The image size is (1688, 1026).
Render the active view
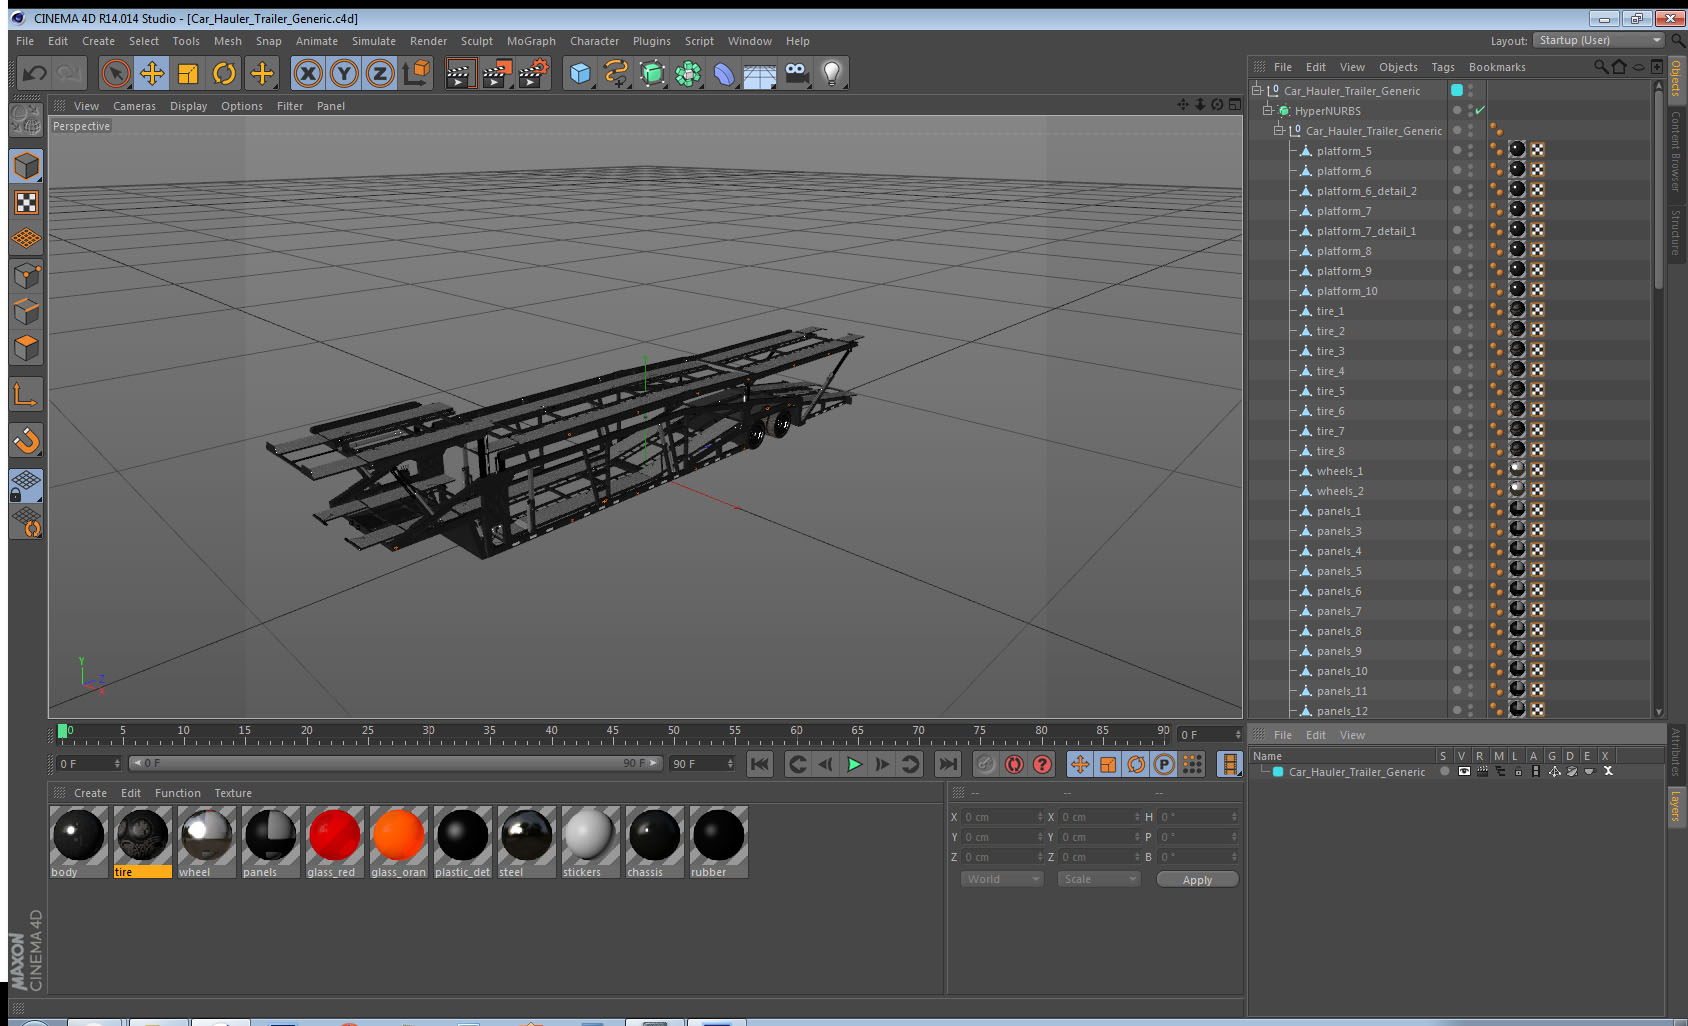click(460, 73)
